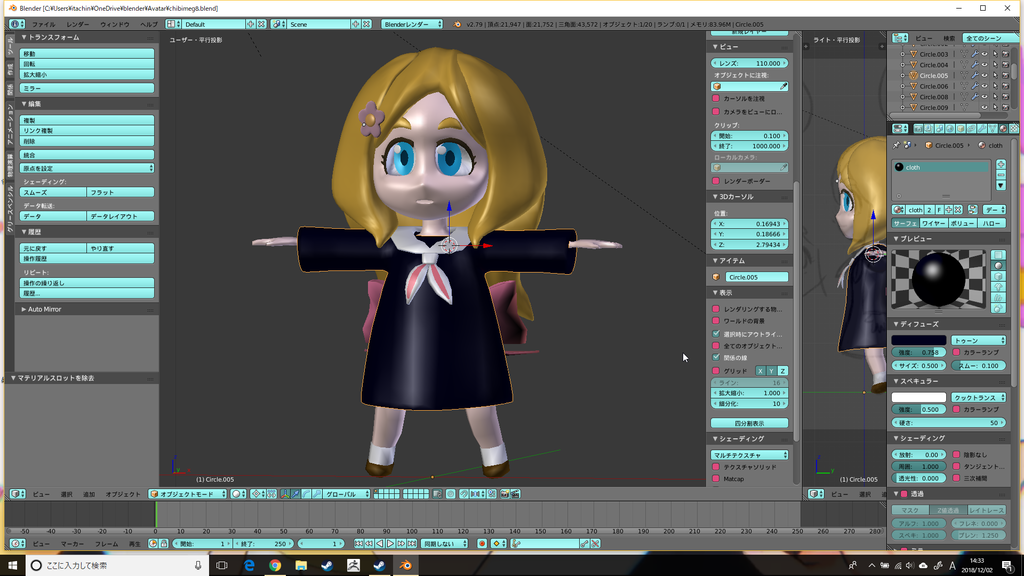1024x576 pixels.
Task: Open the レンダー menu
Action: 78,24
